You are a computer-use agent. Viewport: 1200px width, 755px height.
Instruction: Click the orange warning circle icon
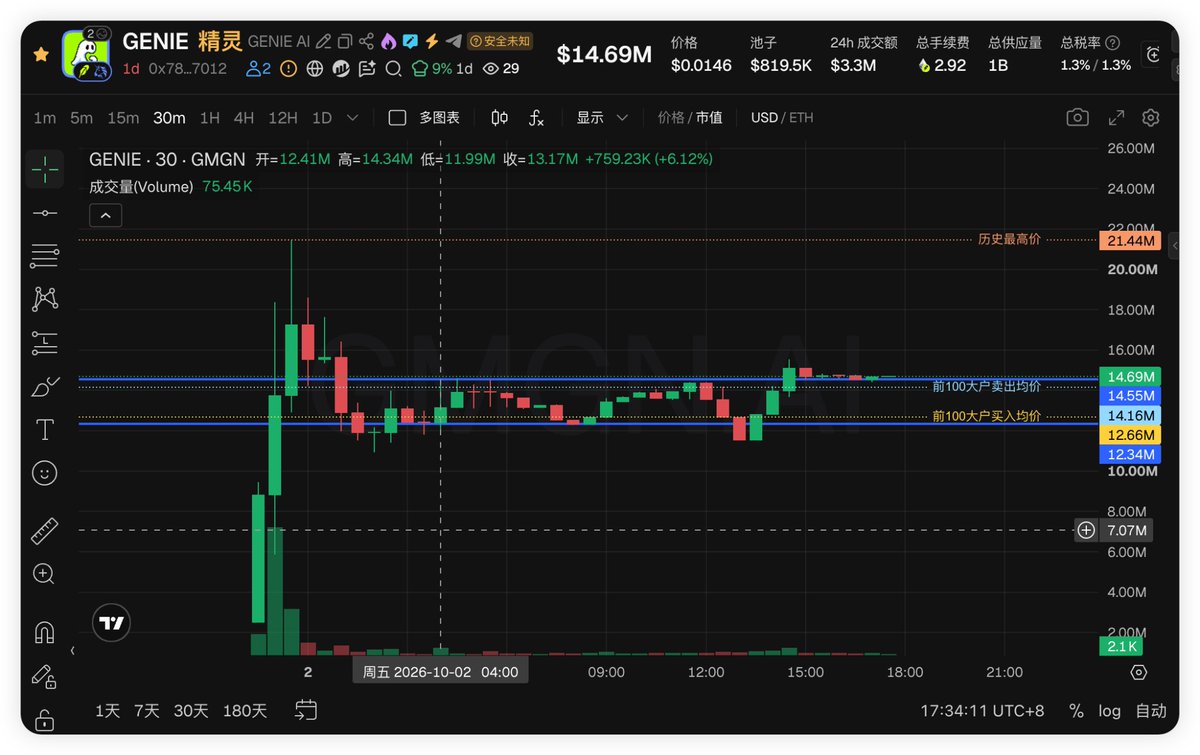[x=289, y=69]
